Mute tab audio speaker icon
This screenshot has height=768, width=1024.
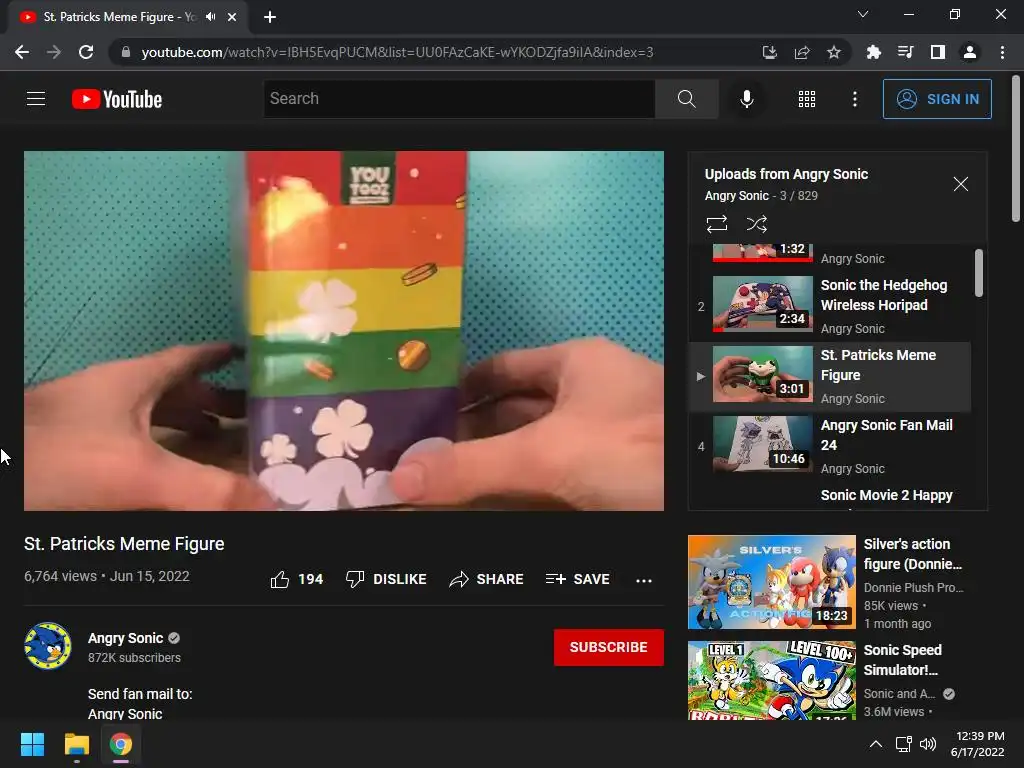pyautogui.click(x=210, y=17)
